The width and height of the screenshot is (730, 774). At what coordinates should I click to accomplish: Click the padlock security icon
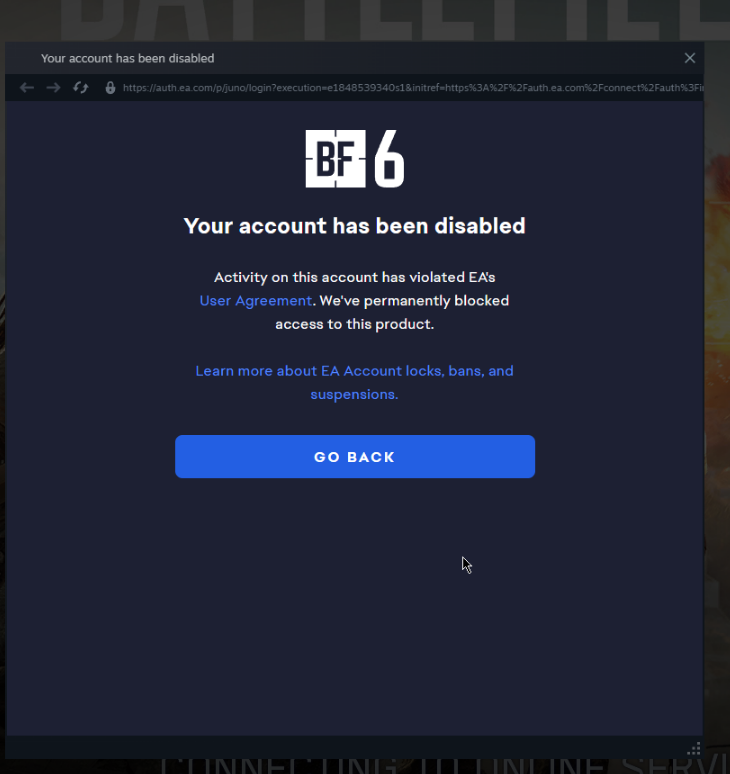(110, 88)
